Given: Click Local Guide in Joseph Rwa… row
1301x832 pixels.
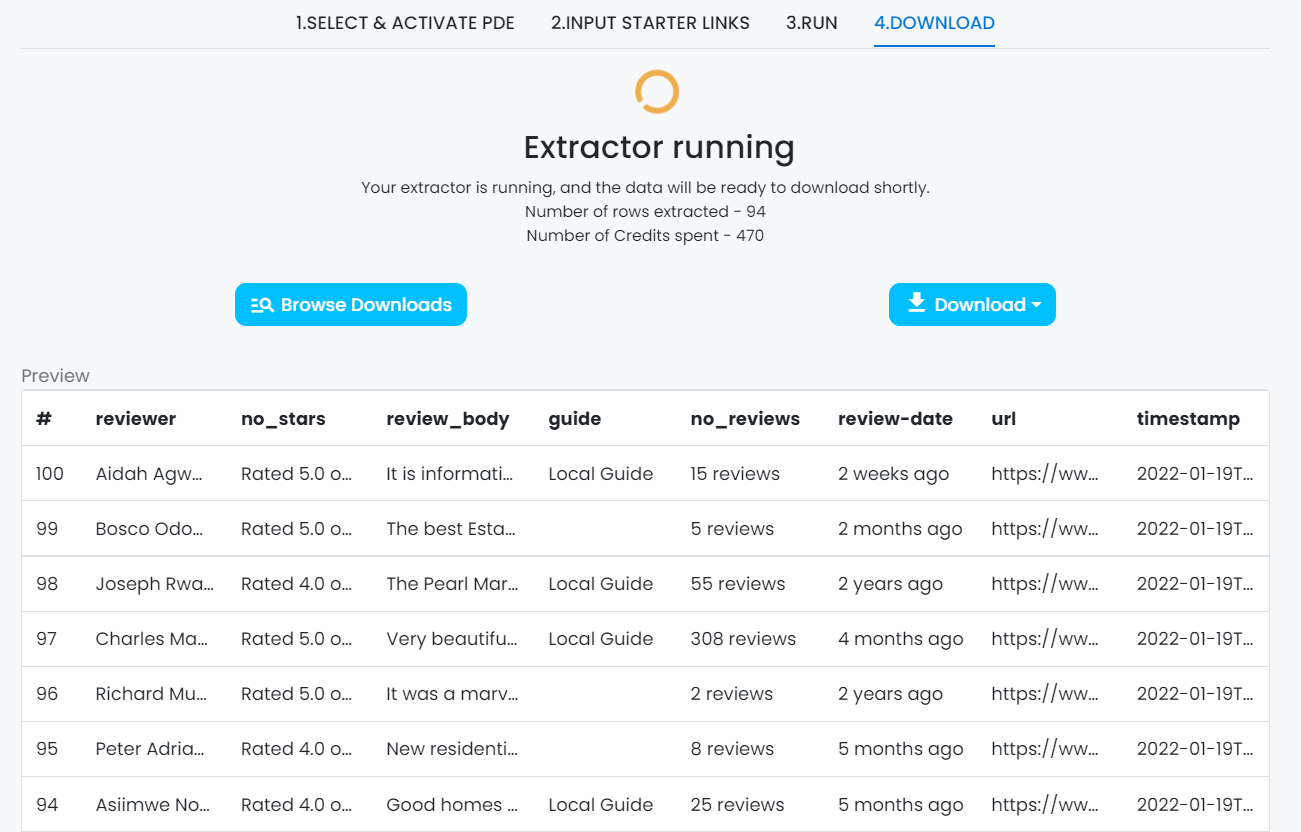Looking at the screenshot, I should coord(601,584).
